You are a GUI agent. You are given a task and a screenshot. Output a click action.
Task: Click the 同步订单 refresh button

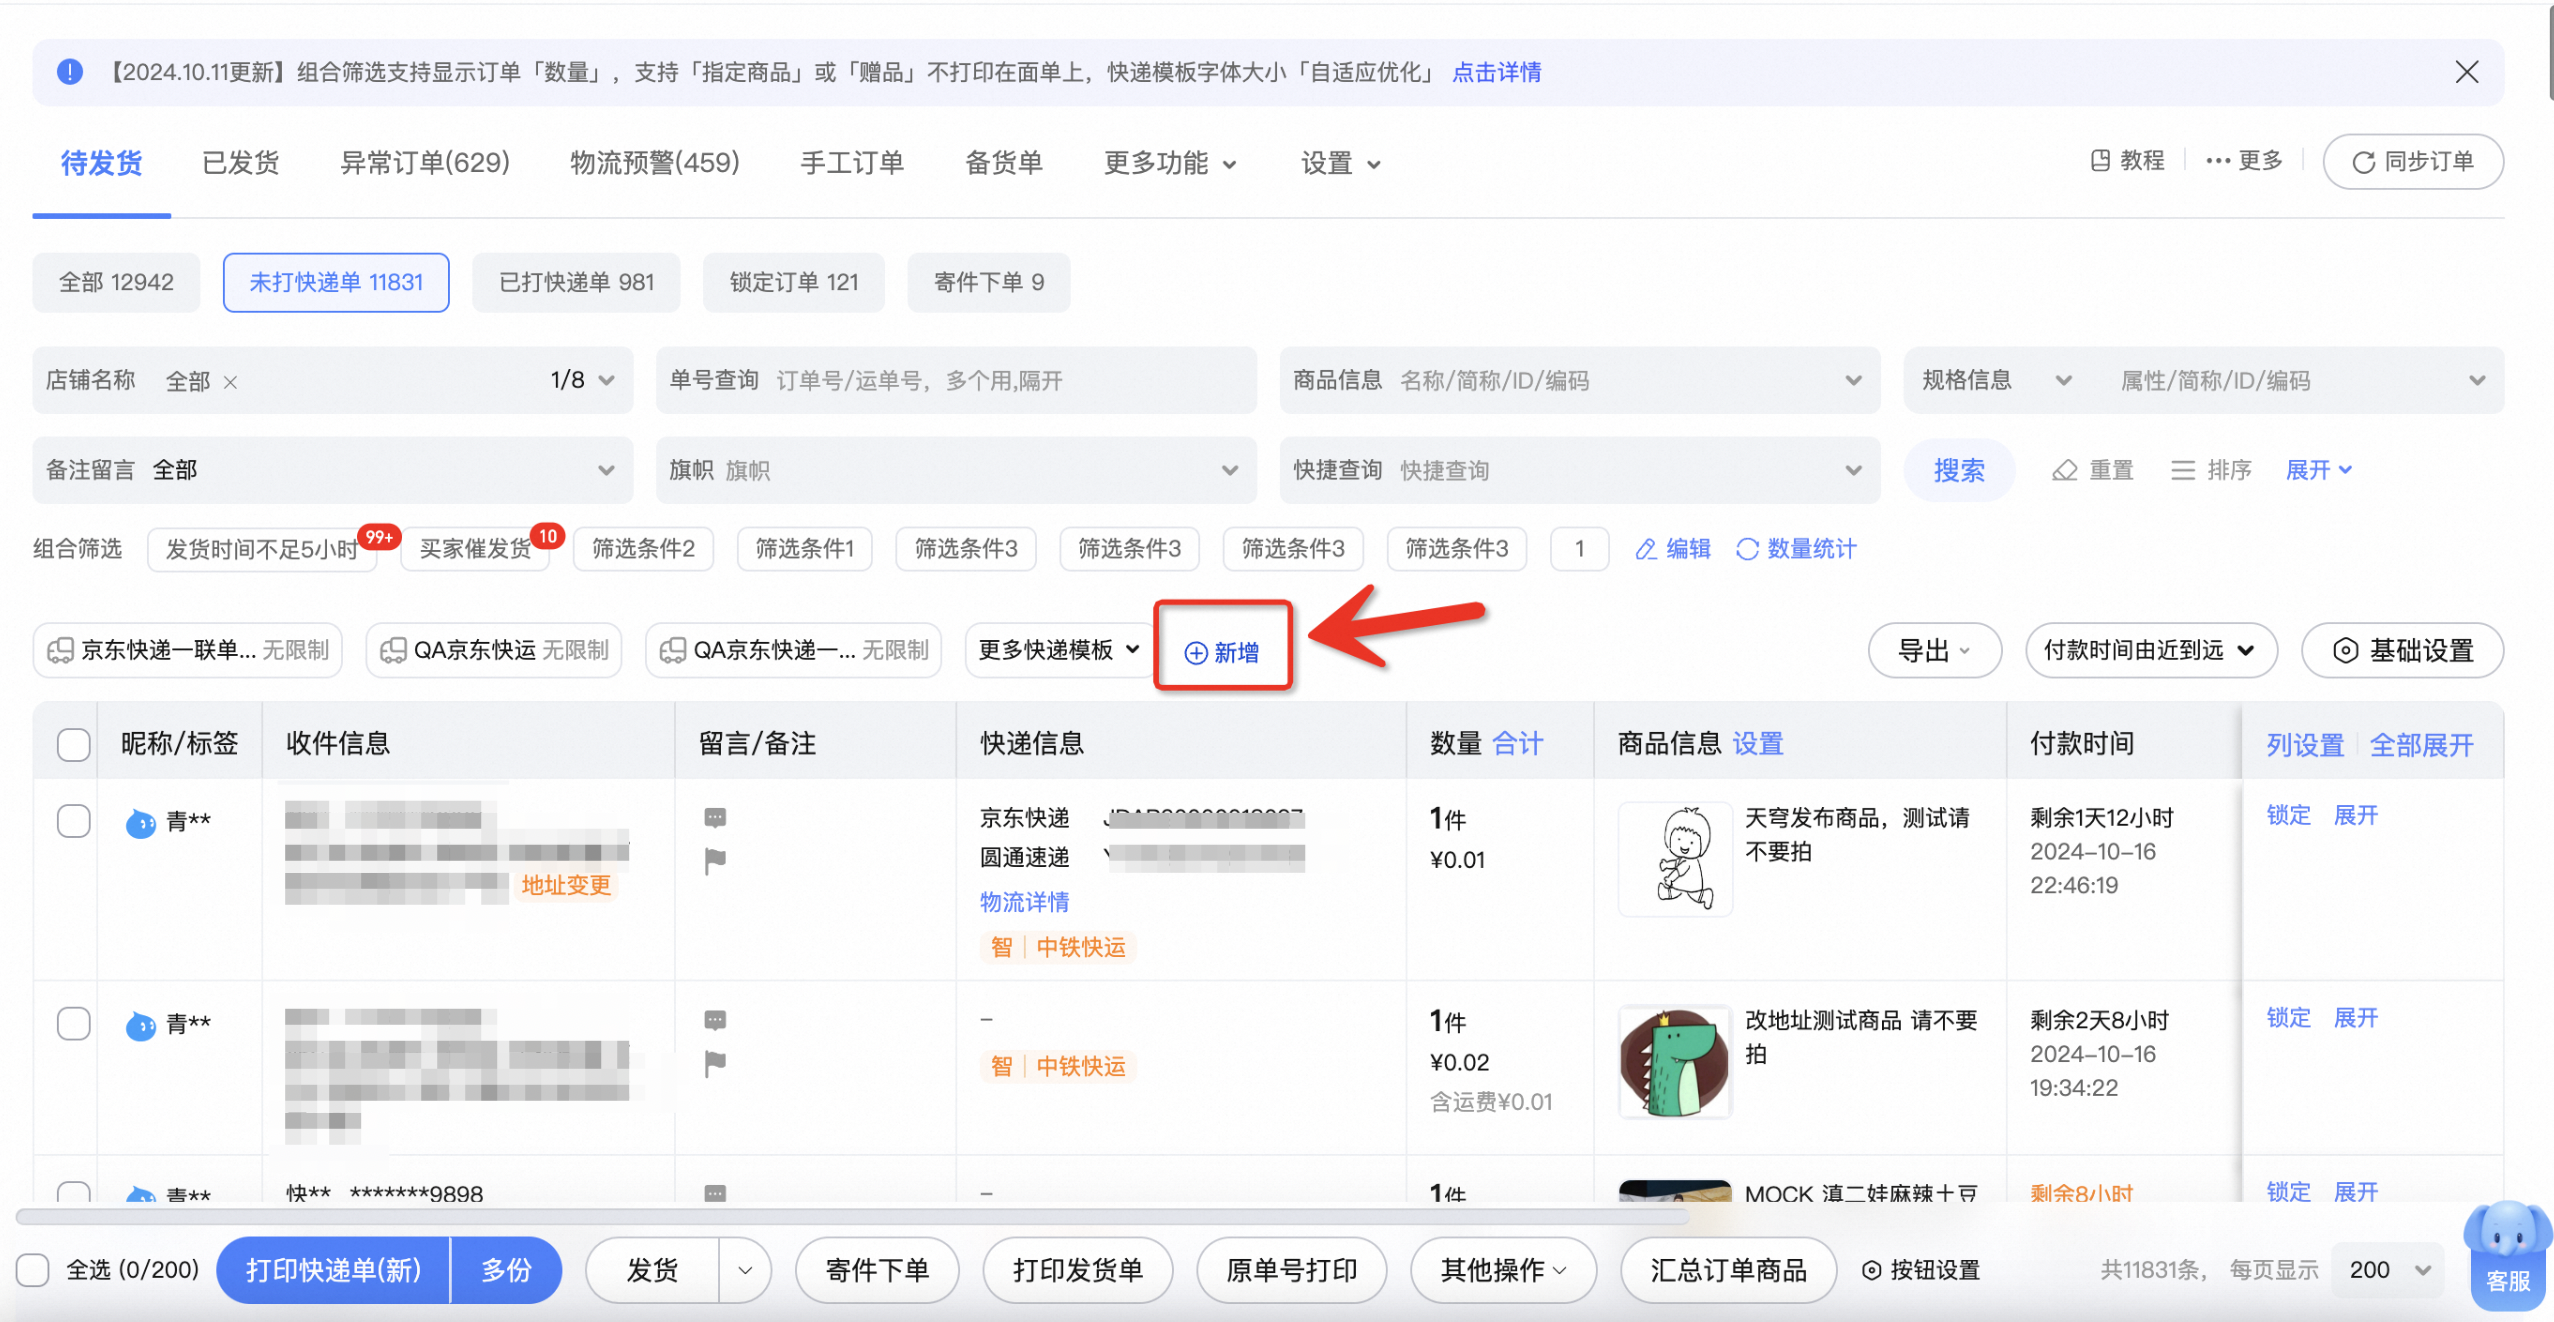pos(2412,162)
